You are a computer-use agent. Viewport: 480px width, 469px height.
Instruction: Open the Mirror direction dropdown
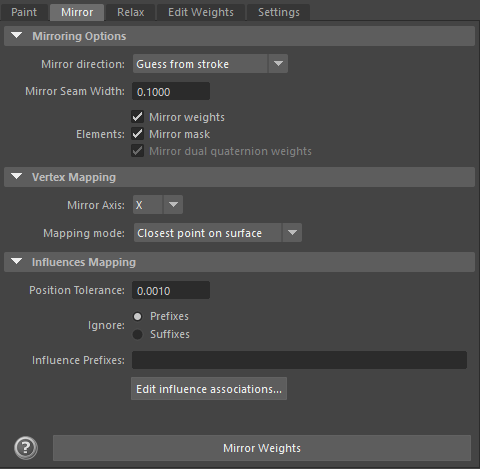pyautogui.click(x=210, y=64)
